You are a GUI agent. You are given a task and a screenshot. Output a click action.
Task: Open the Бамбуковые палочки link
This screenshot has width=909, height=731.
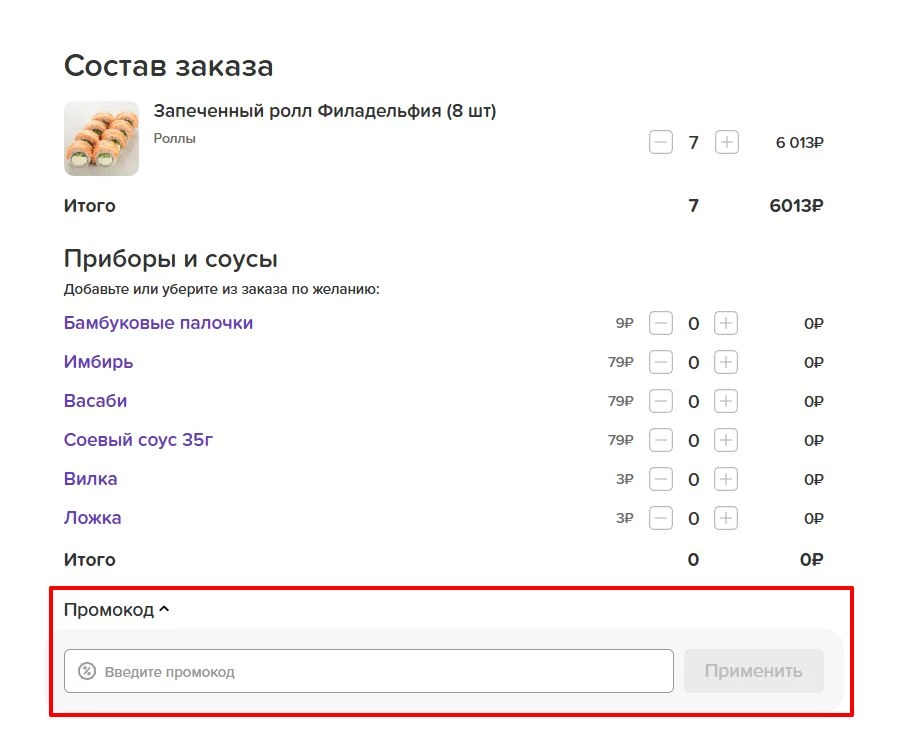coord(158,324)
